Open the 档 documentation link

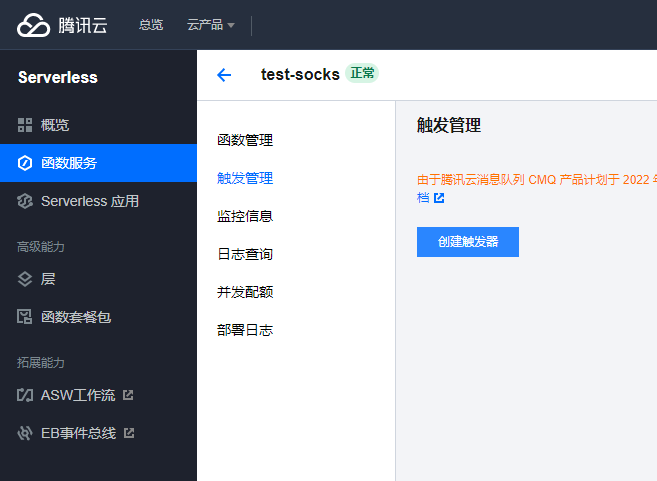tap(423, 198)
